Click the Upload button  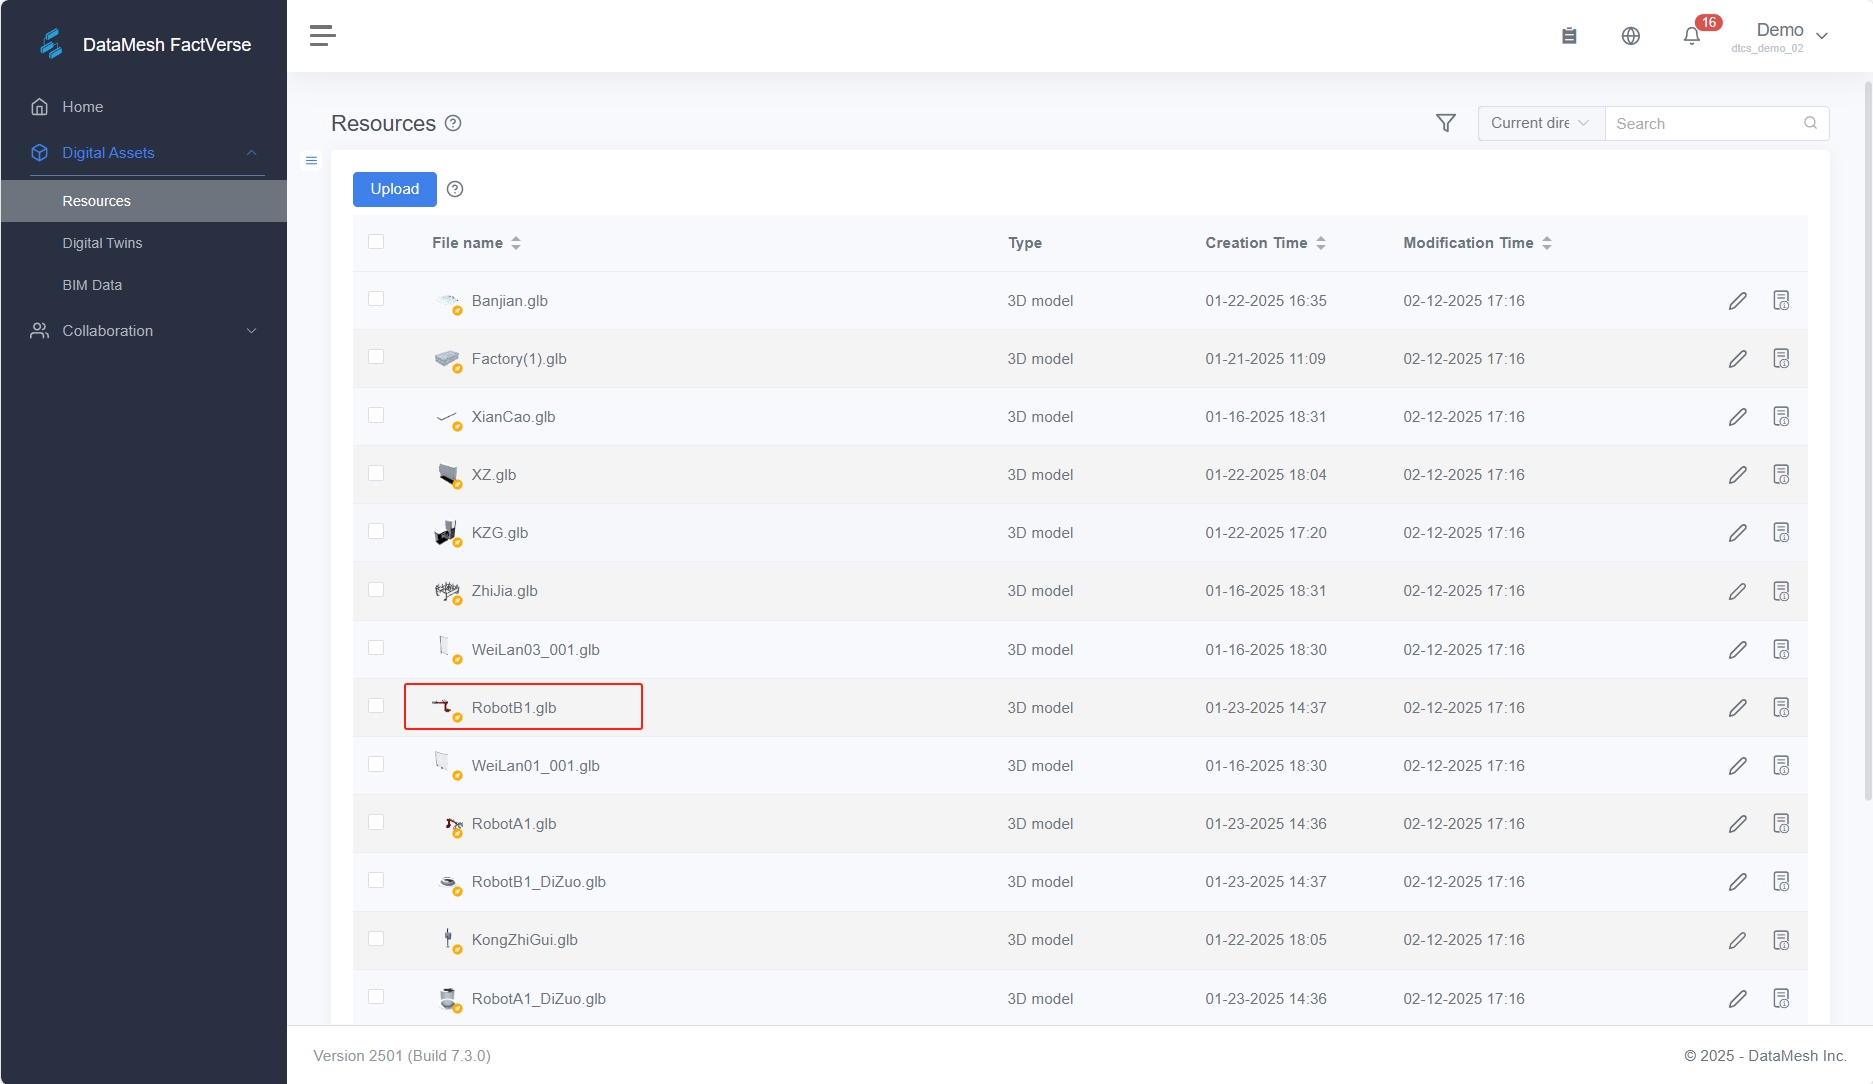394,189
